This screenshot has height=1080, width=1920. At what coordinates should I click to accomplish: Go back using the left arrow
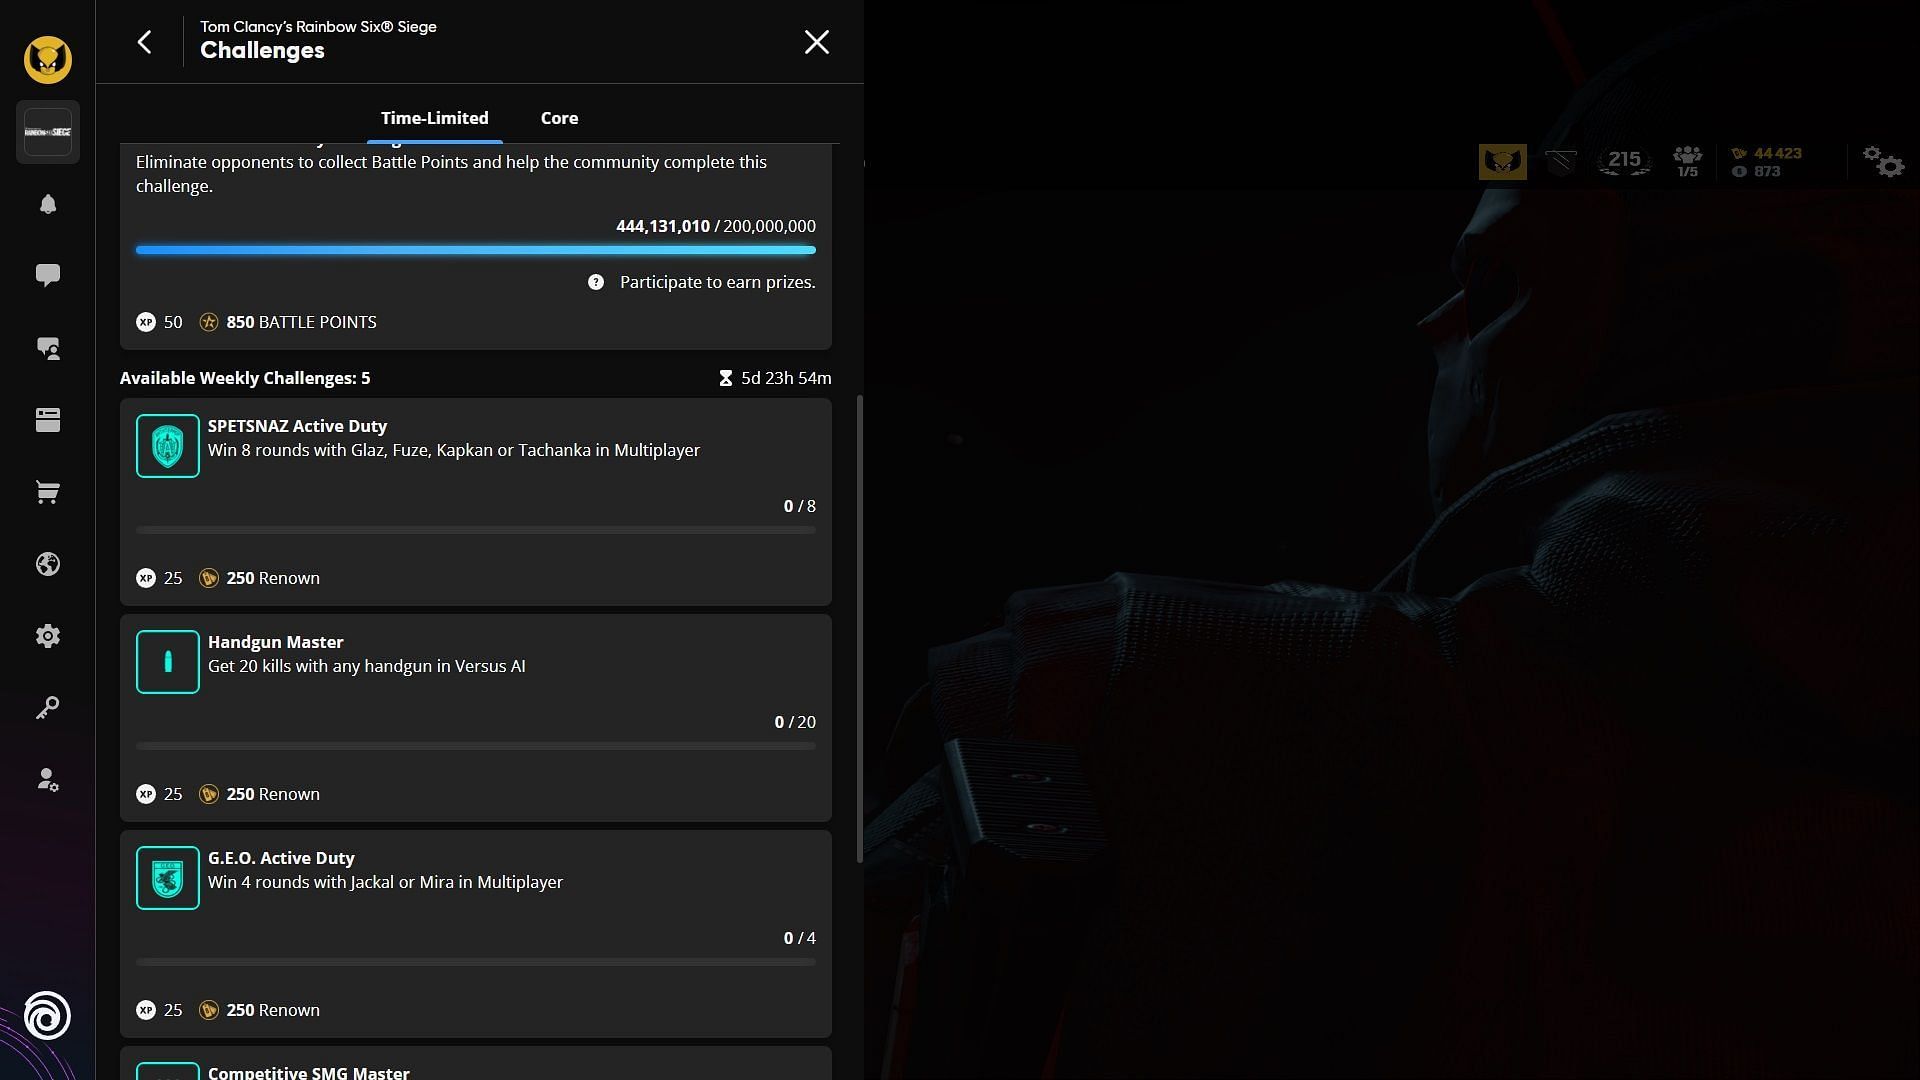(x=145, y=42)
